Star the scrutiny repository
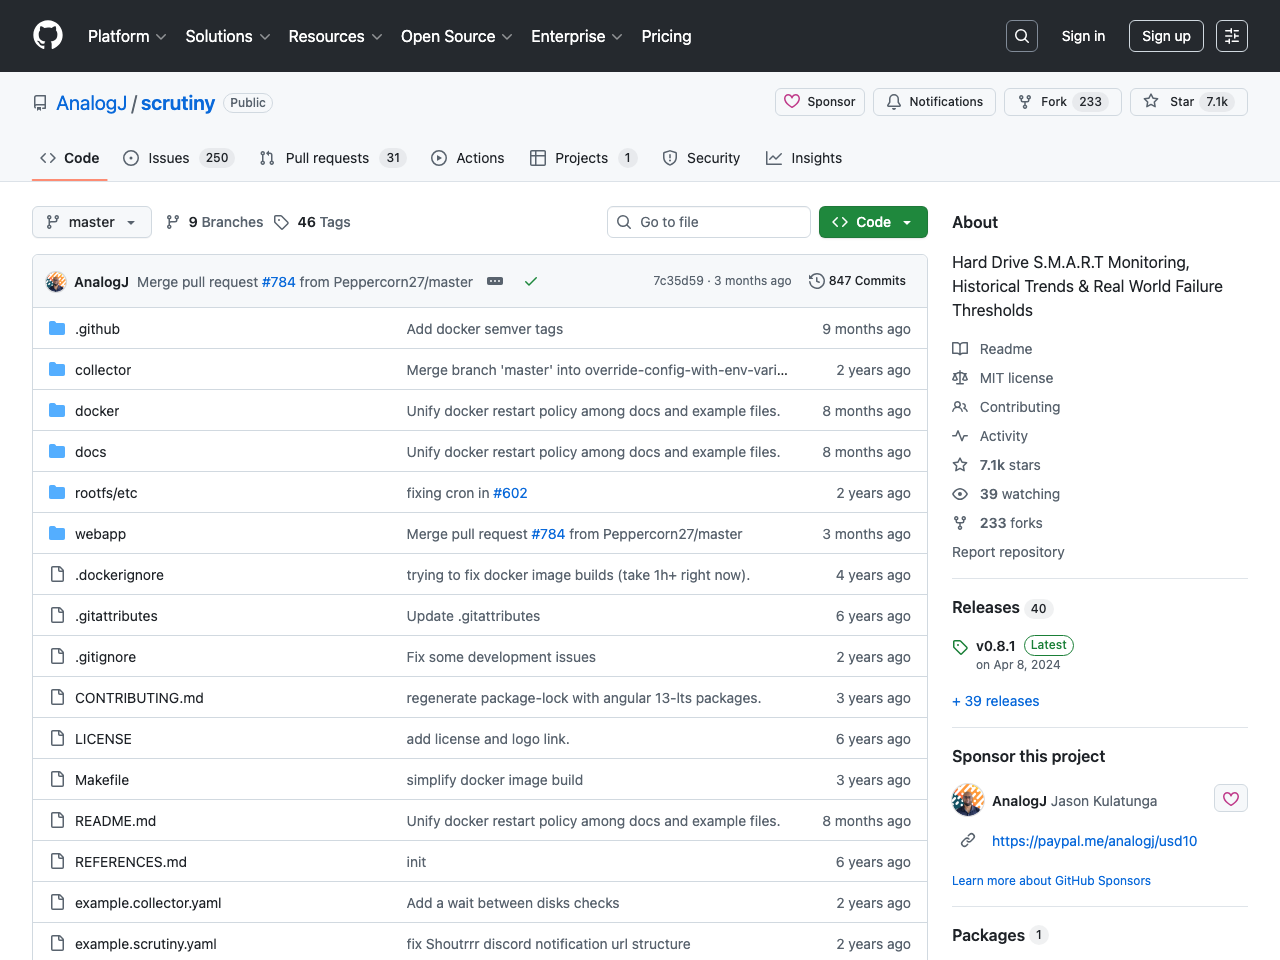Screen dimensions: 1280x960 [1188, 102]
